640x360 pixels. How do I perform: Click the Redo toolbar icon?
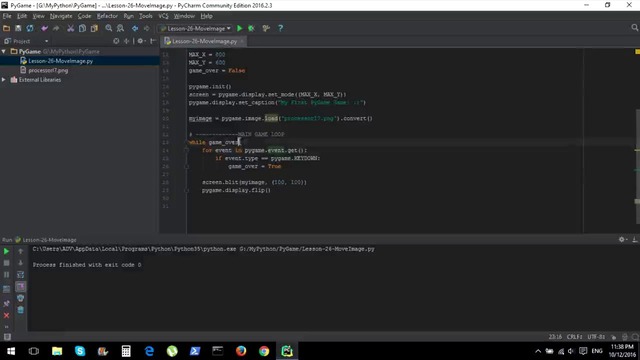[x=56, y=28]
